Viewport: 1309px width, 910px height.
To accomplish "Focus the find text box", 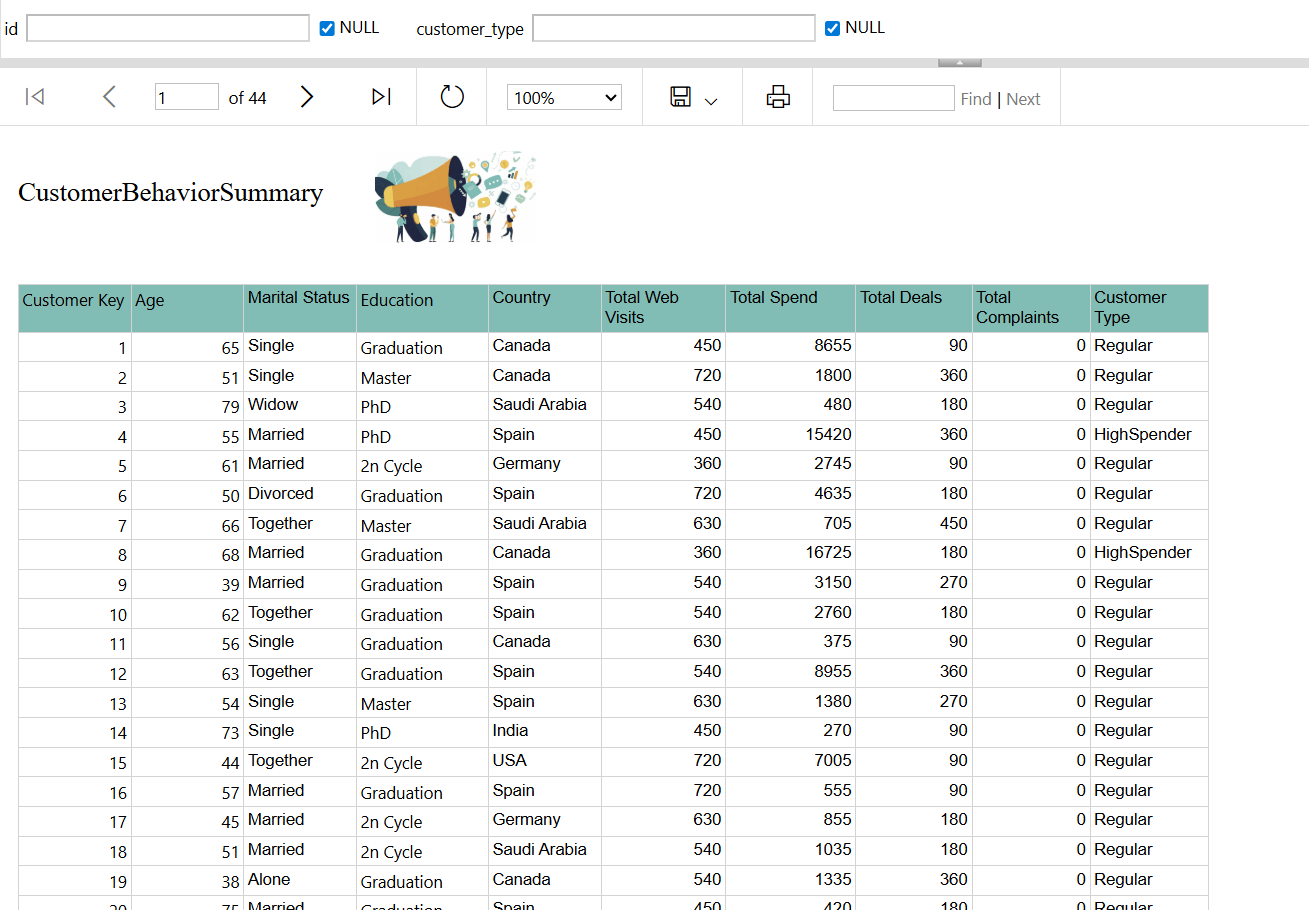I will [x=893, y=98].
